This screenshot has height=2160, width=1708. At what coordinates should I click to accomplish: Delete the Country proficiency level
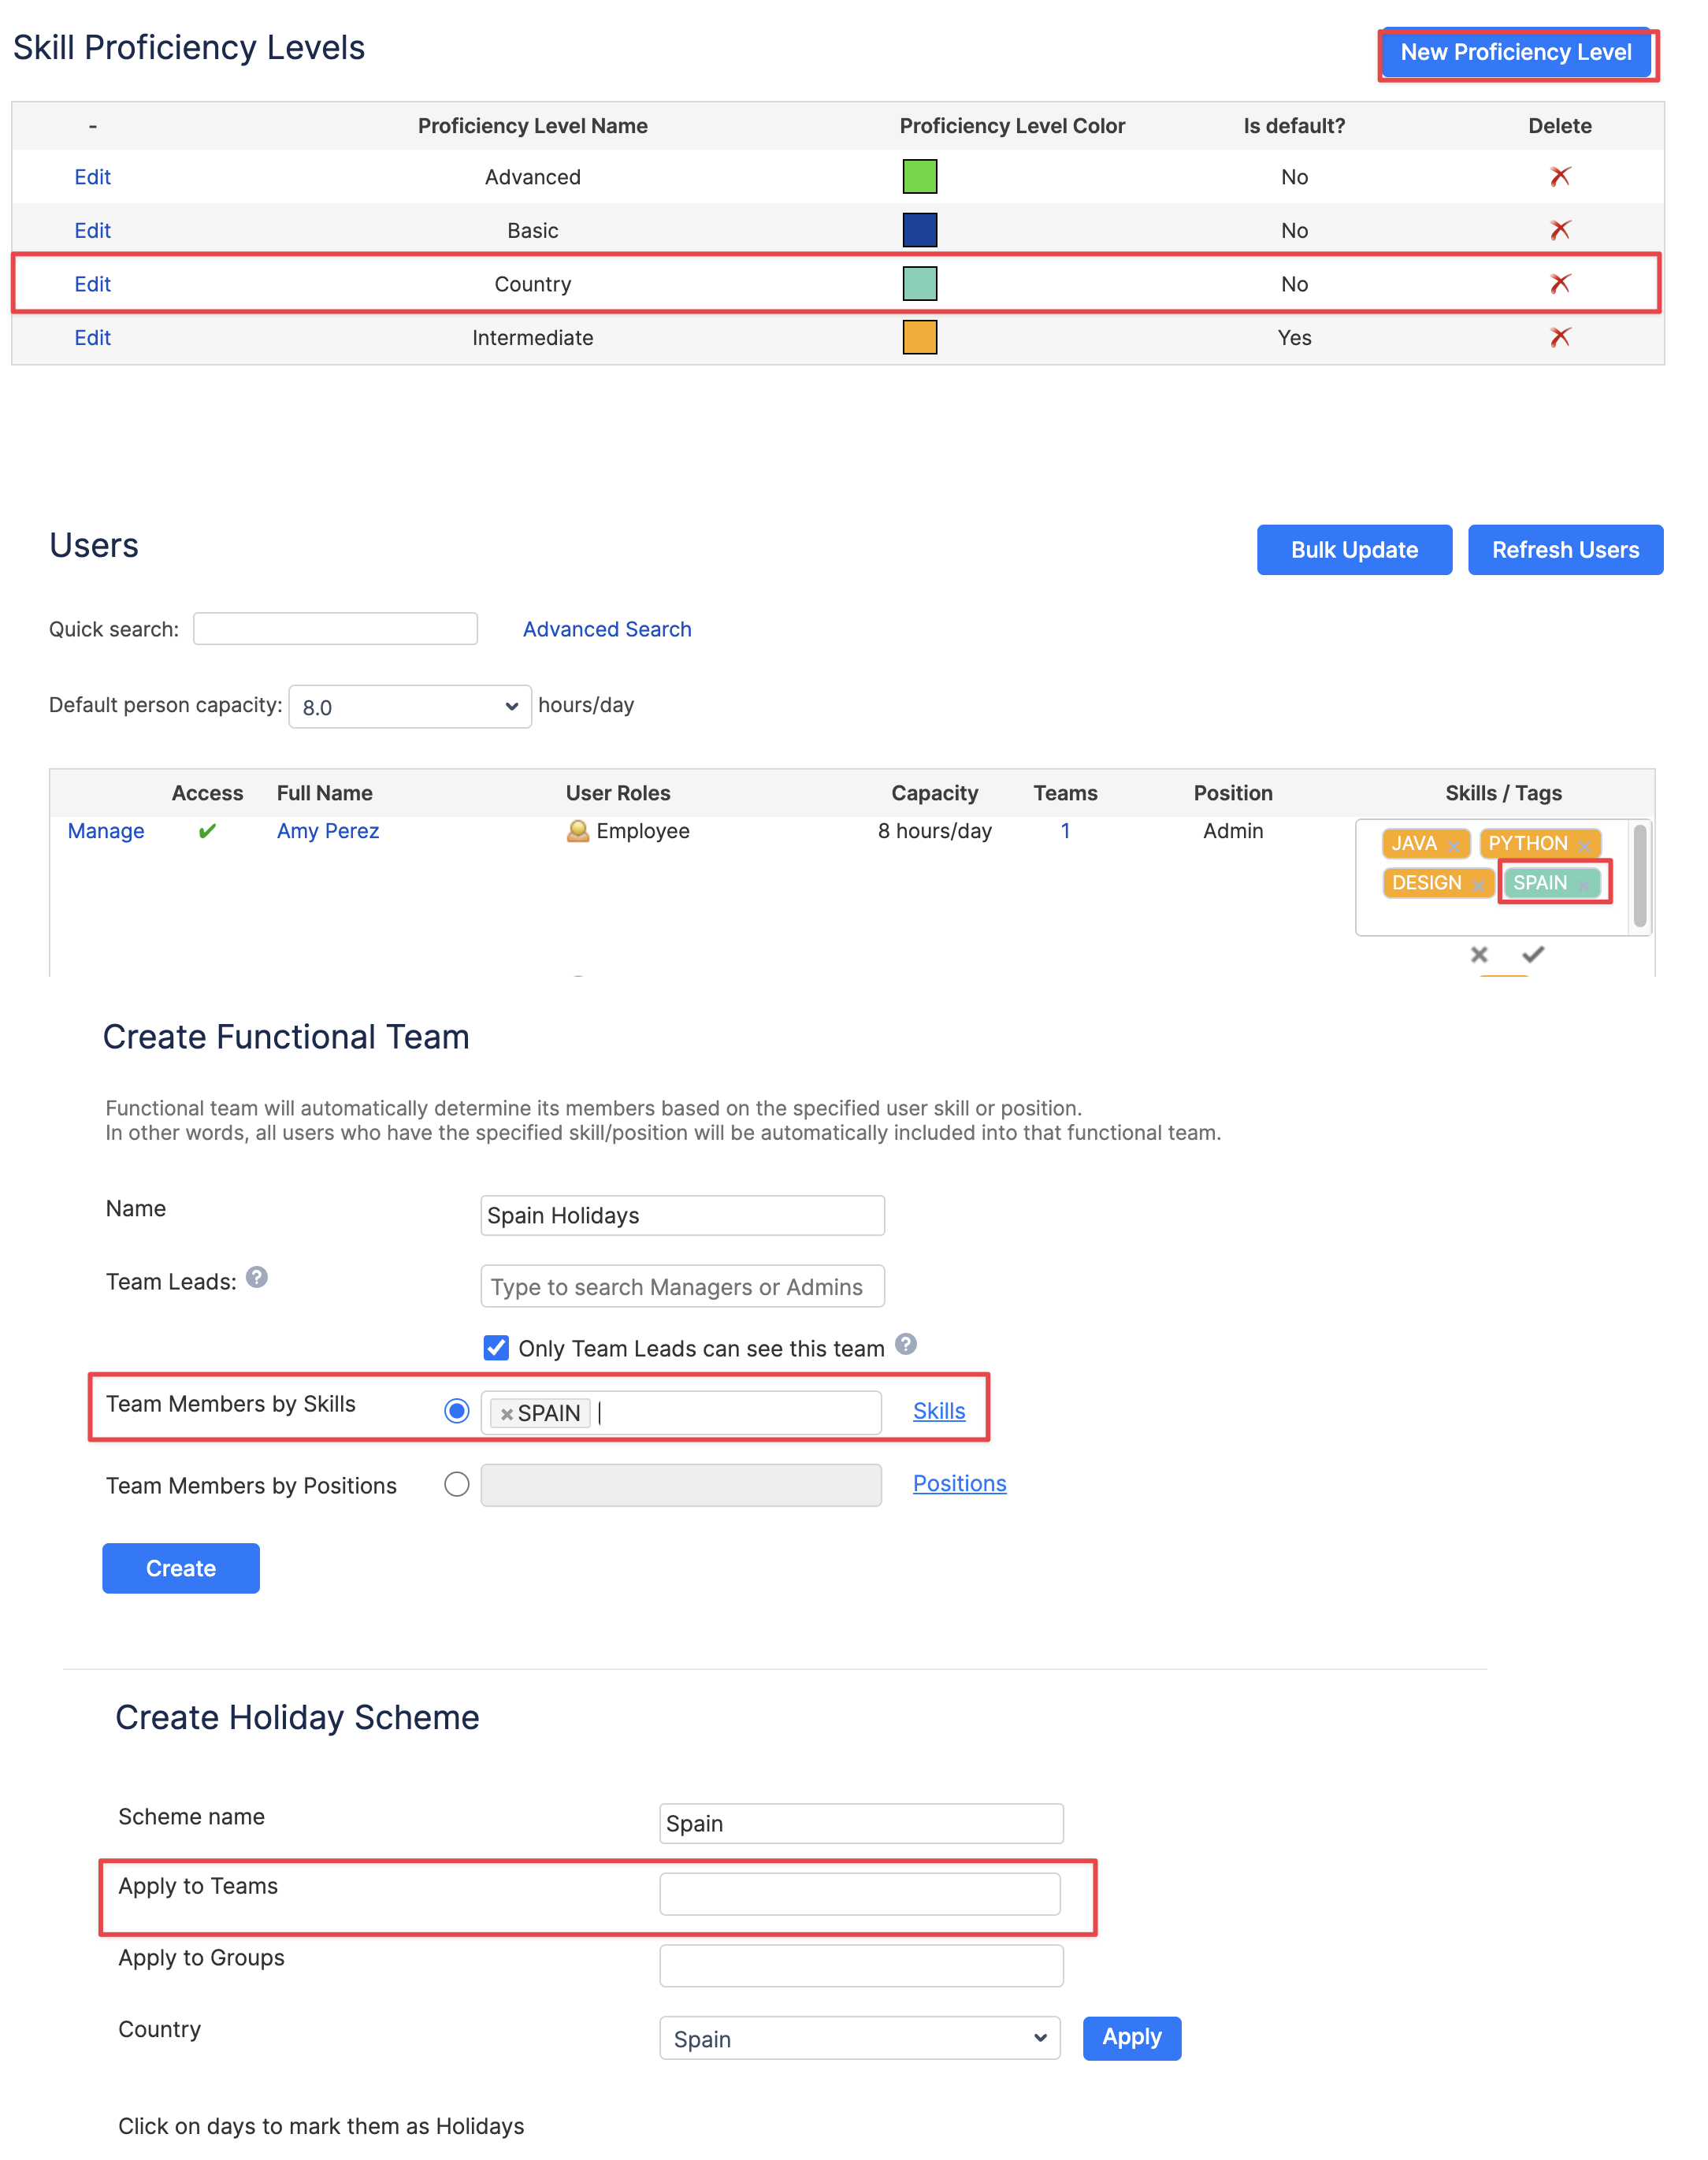(x=1560, y=284)
